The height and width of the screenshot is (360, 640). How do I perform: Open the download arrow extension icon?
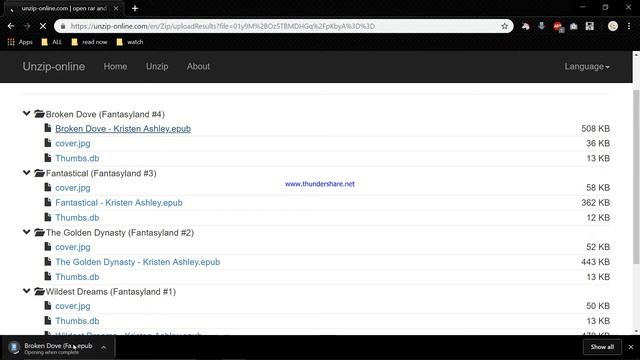coord(541,26)
